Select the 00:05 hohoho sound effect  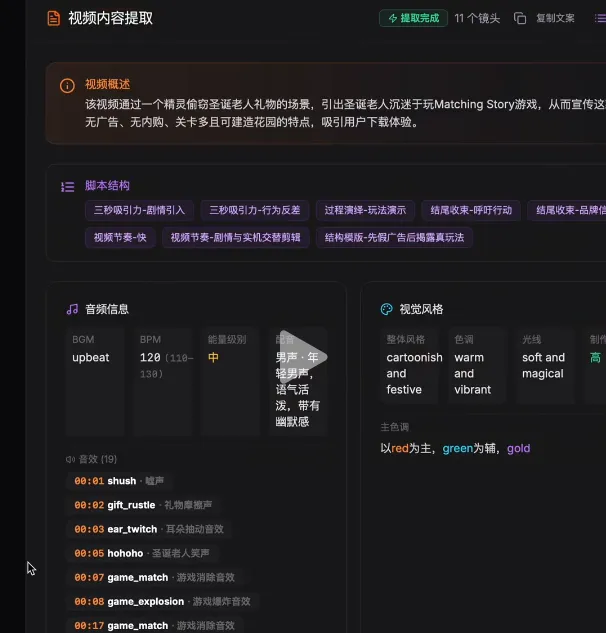(142, 553)
